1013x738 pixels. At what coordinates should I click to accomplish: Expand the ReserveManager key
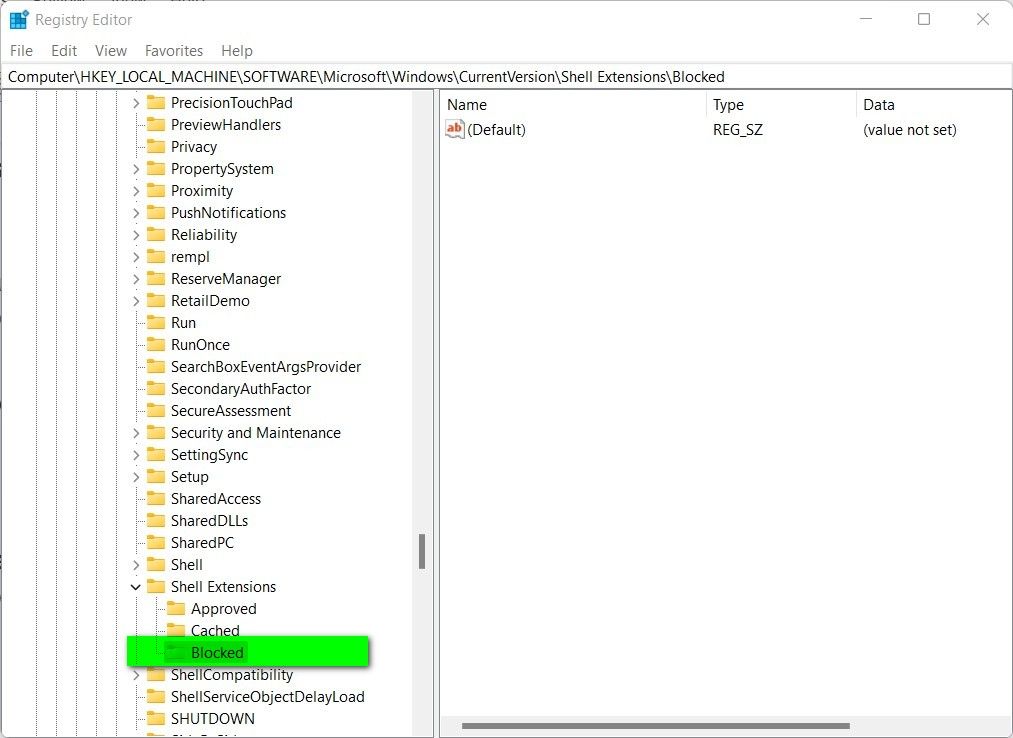click(x=136, y=279)
